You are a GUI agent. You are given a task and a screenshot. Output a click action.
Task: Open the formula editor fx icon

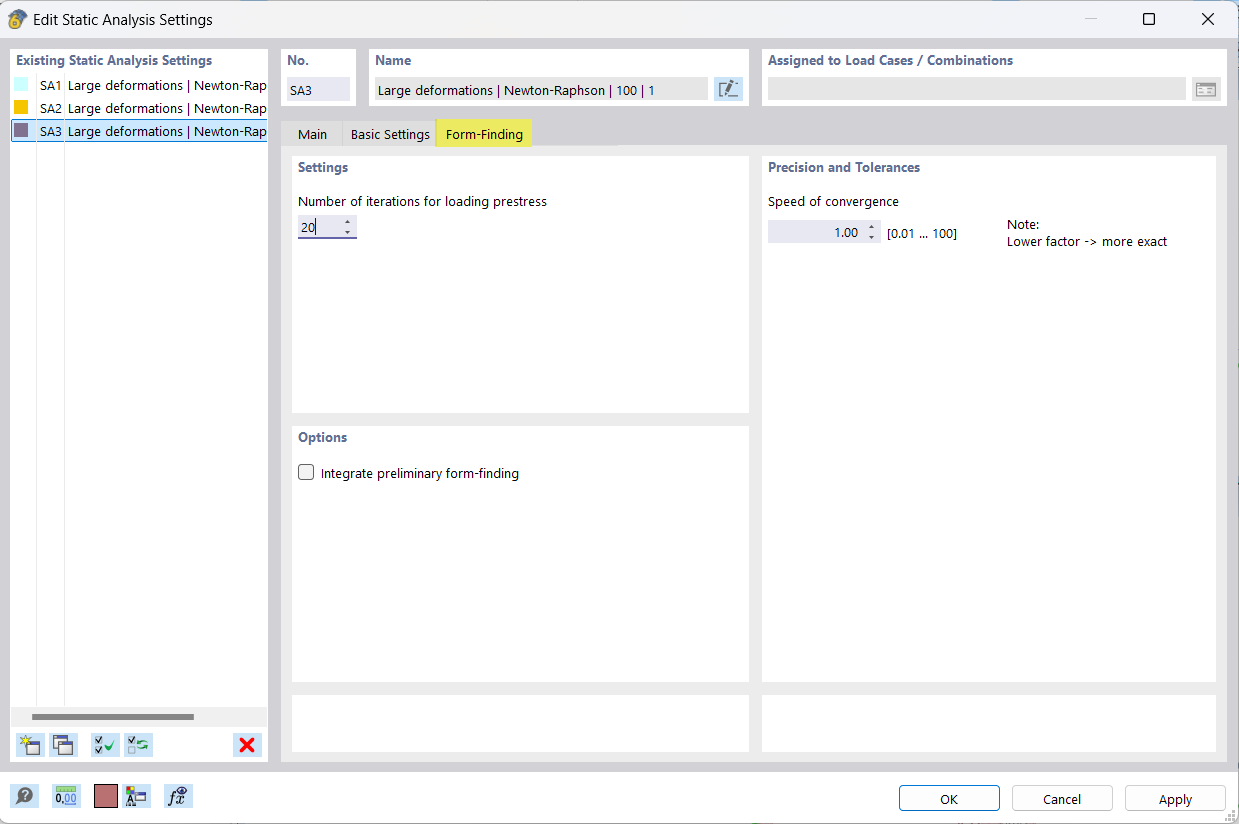[x=177, y=796]
